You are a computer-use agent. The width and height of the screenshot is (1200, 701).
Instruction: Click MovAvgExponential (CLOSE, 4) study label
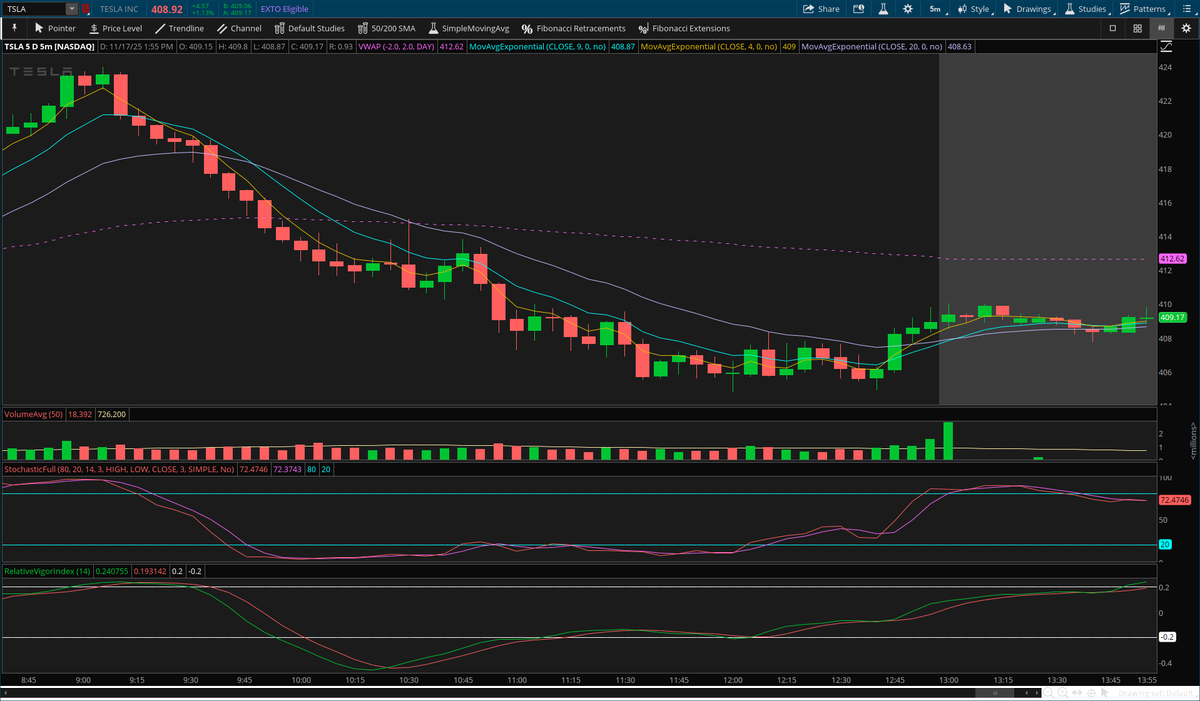710,46
